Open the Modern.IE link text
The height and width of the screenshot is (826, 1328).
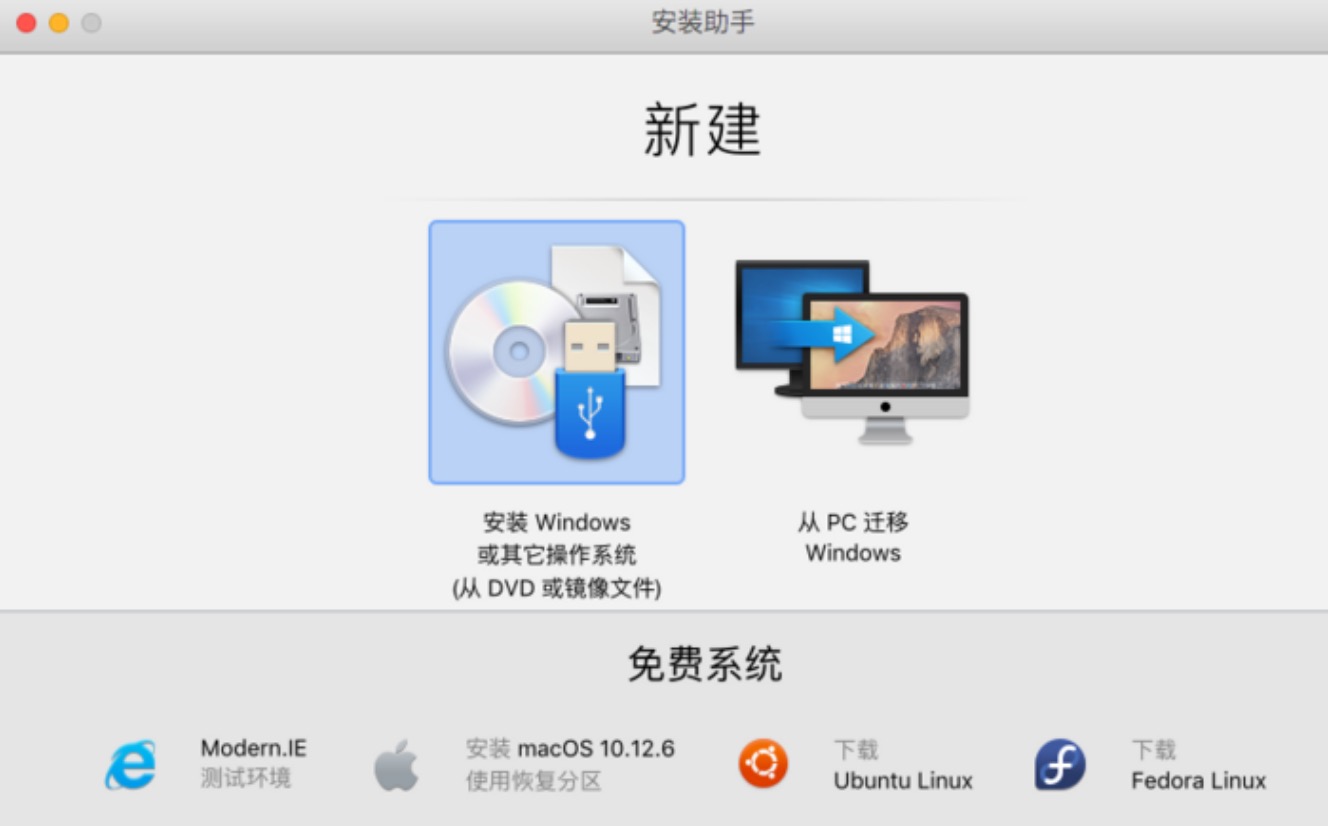pyautogui.click(x=254, y=748)
